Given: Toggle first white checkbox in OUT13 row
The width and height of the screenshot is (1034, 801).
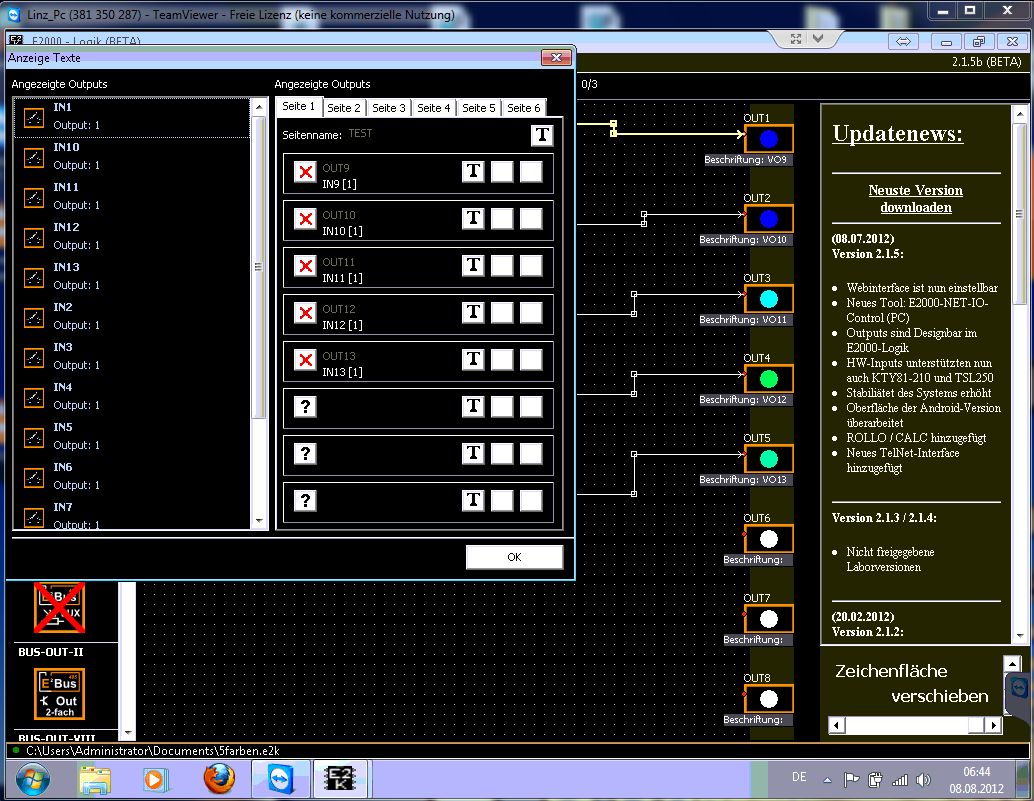Looking at the screenshot, I should click(502, 359).
